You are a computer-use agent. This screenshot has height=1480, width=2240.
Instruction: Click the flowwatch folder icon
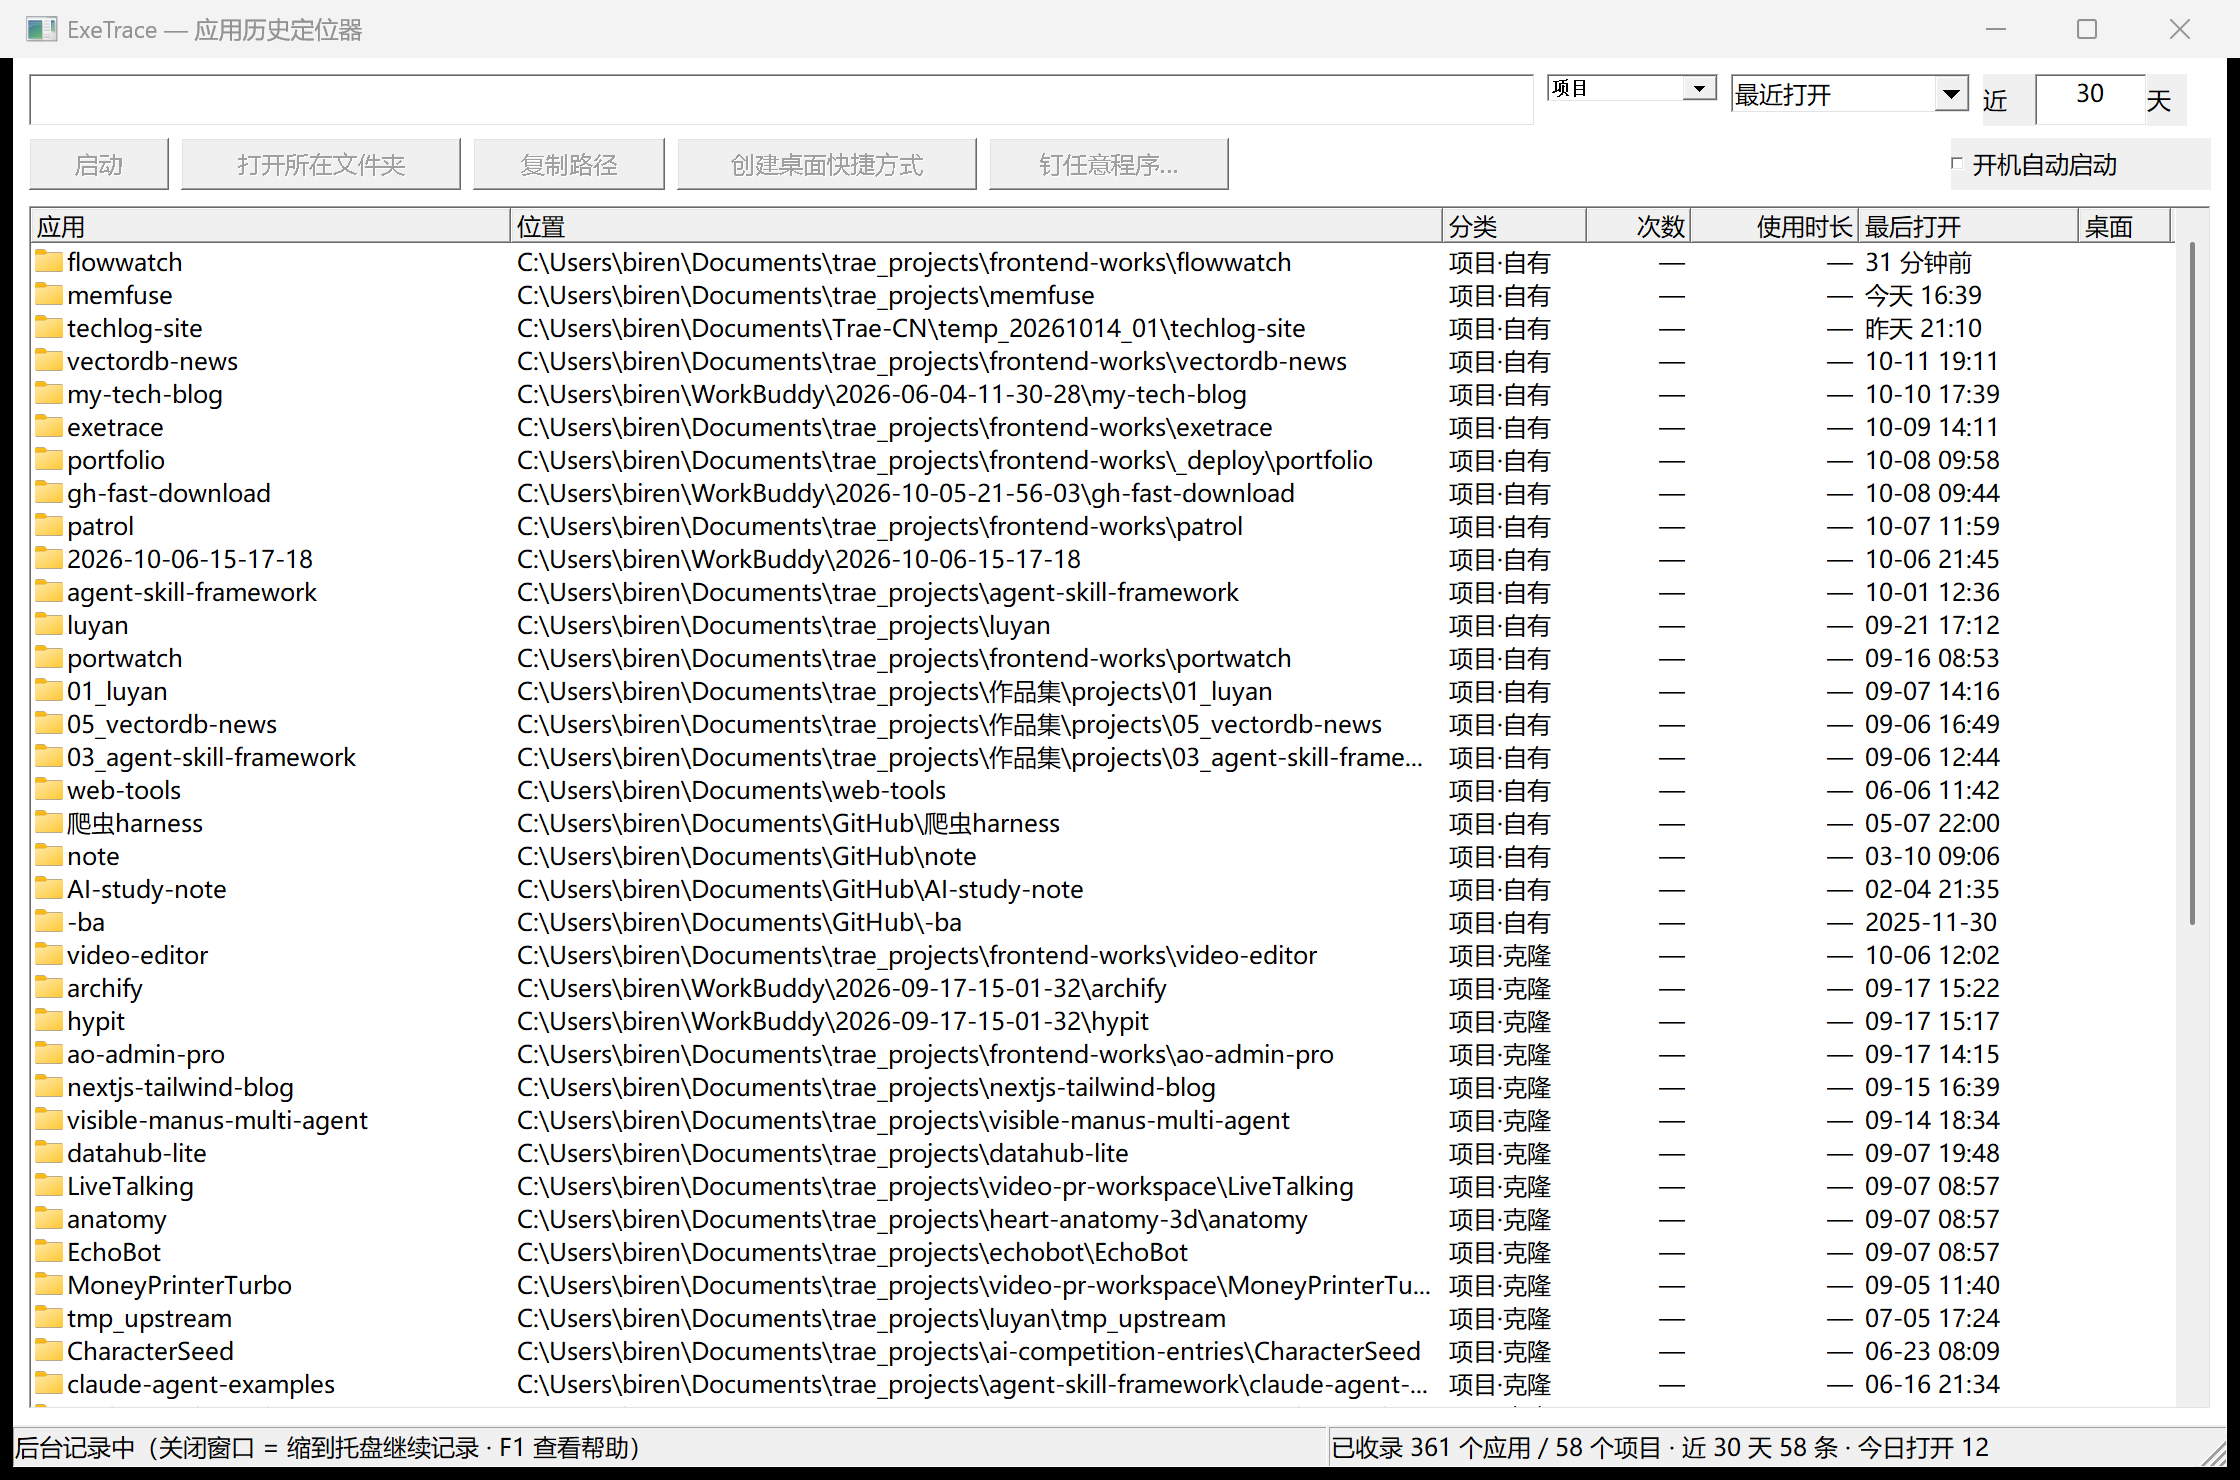point(49,262)
